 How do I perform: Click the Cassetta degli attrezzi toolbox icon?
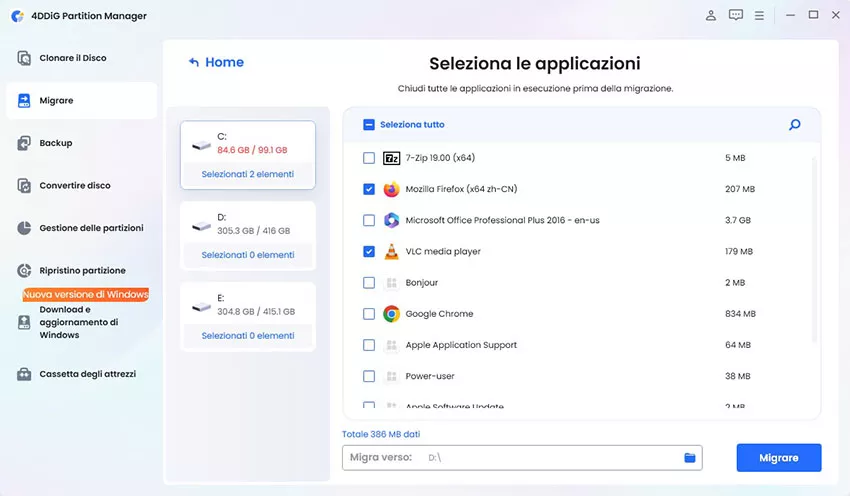[24, 374]
